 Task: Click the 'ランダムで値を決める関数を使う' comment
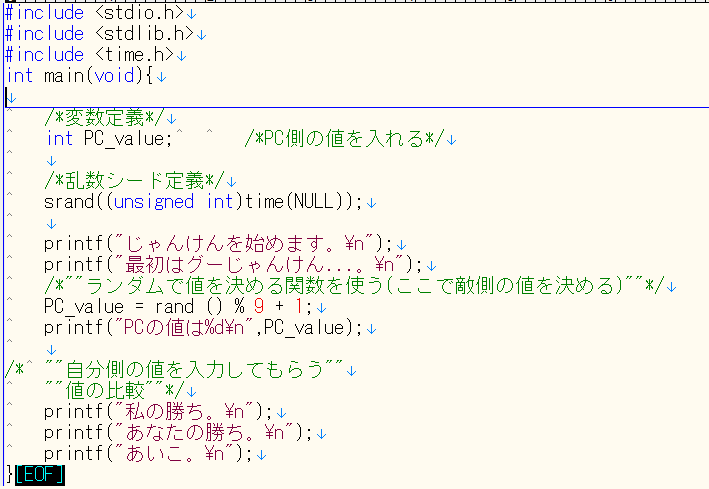(354, 286)
